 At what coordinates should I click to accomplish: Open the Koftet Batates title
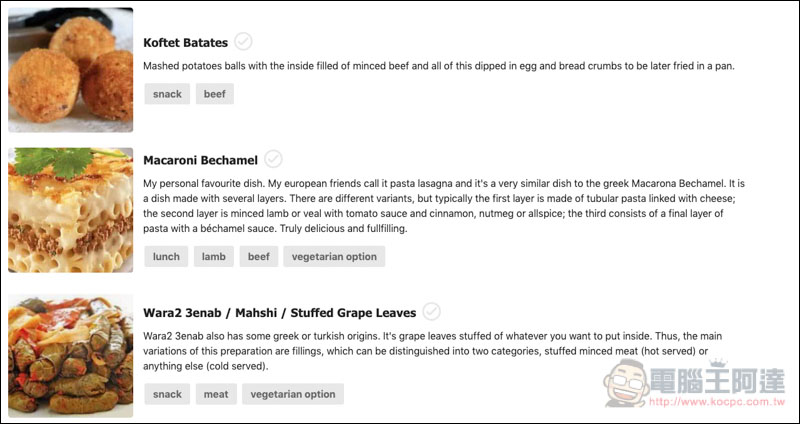coord(186,43)
